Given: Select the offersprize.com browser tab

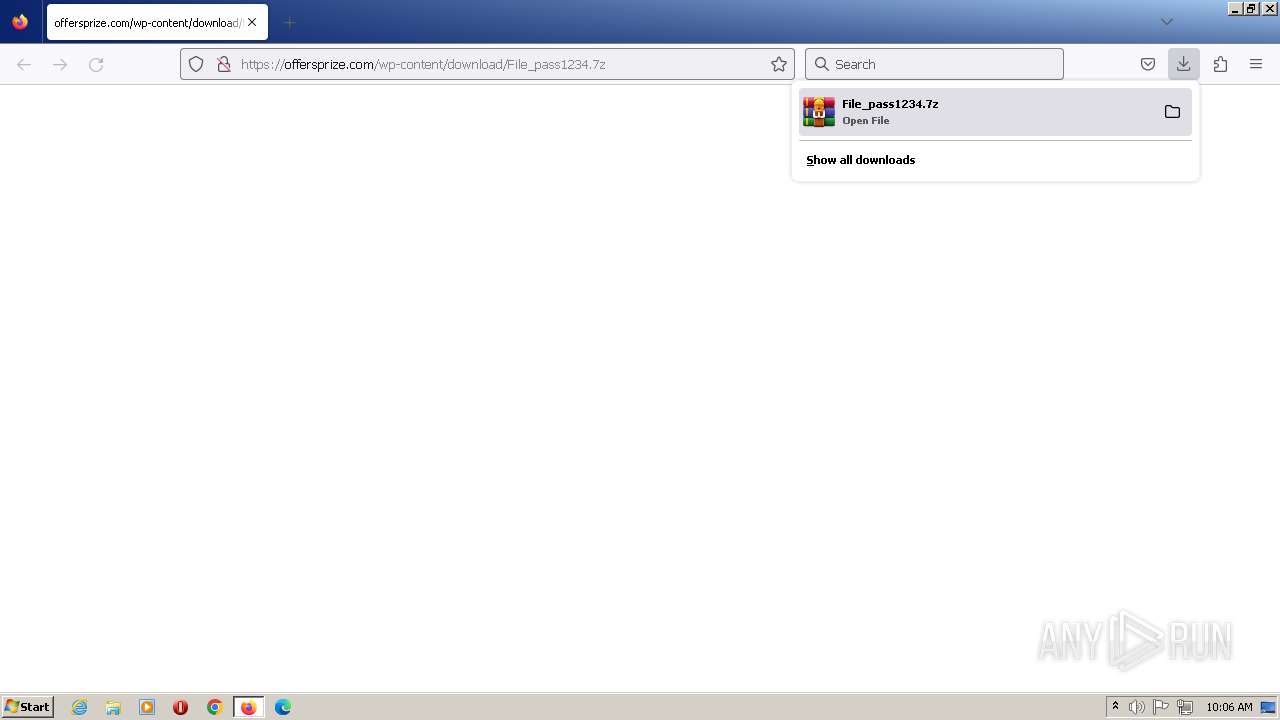Looking at the screenshot, I should [157, 22].
